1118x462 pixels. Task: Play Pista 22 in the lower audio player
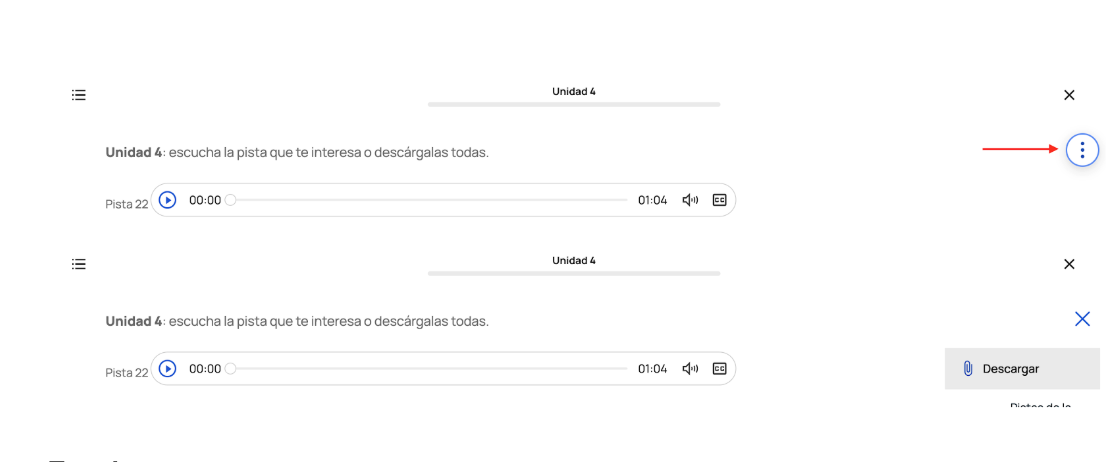(168, 369)
